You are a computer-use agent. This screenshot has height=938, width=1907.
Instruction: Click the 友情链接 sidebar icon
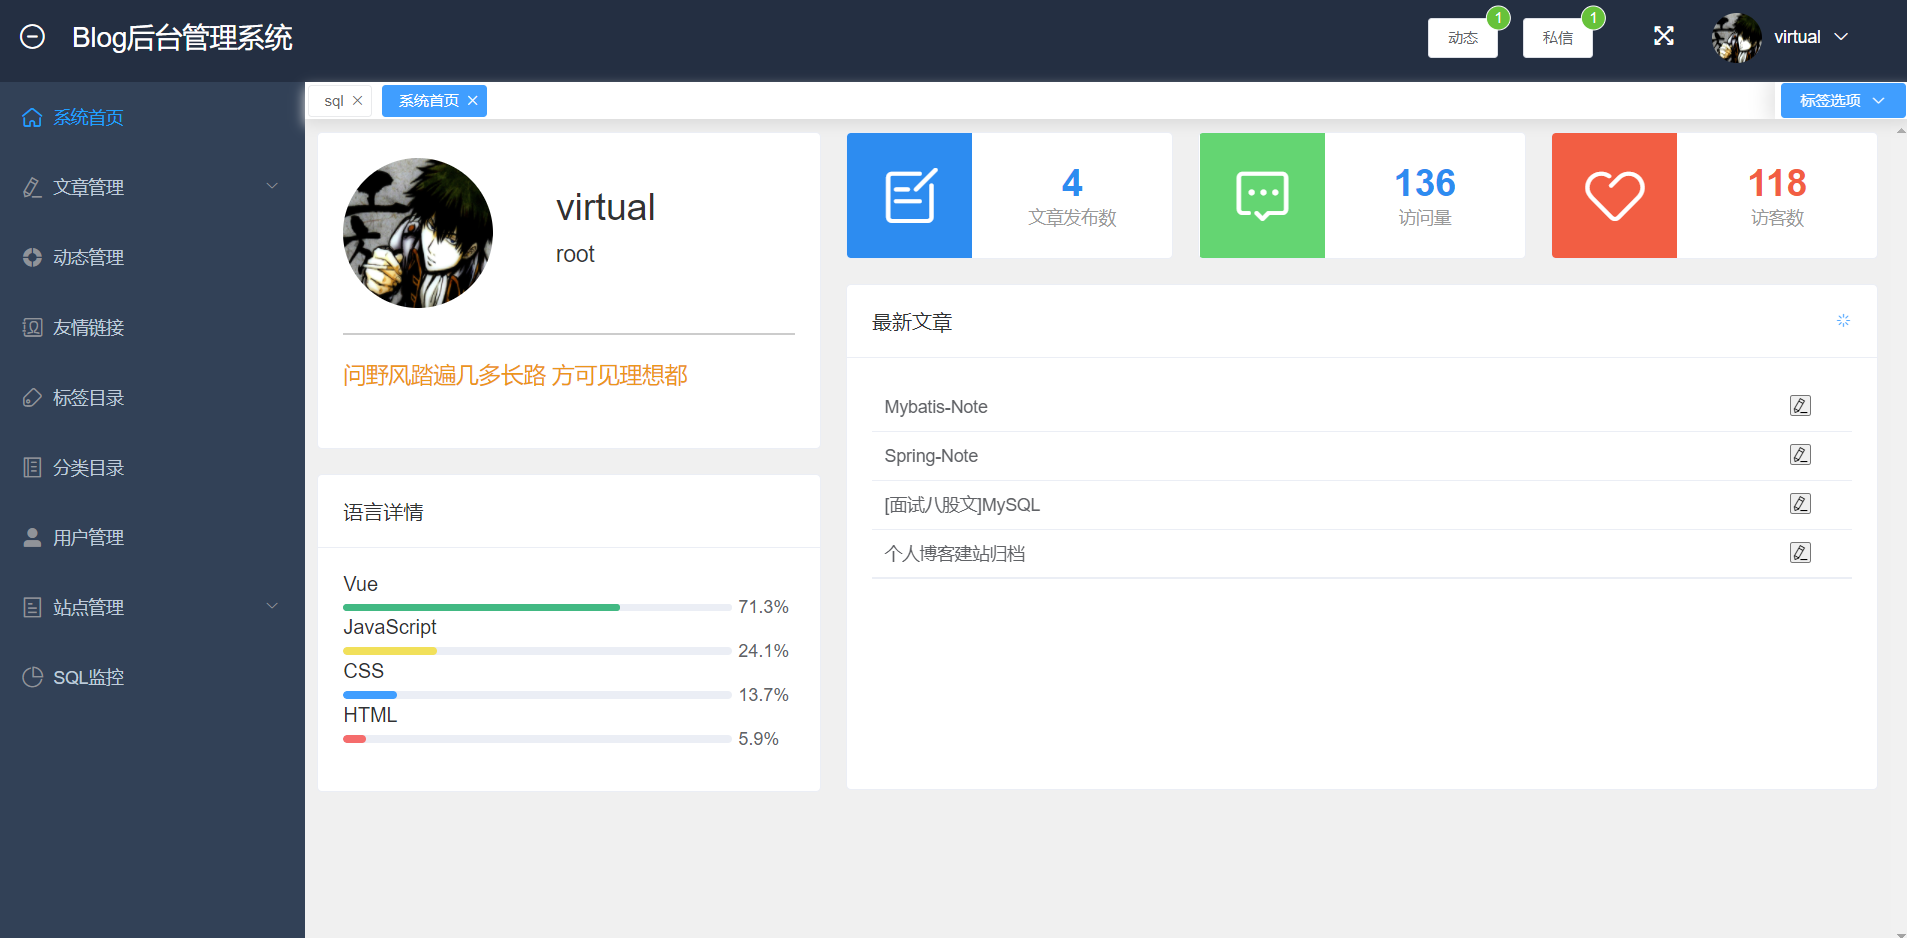tap(32, 328)
